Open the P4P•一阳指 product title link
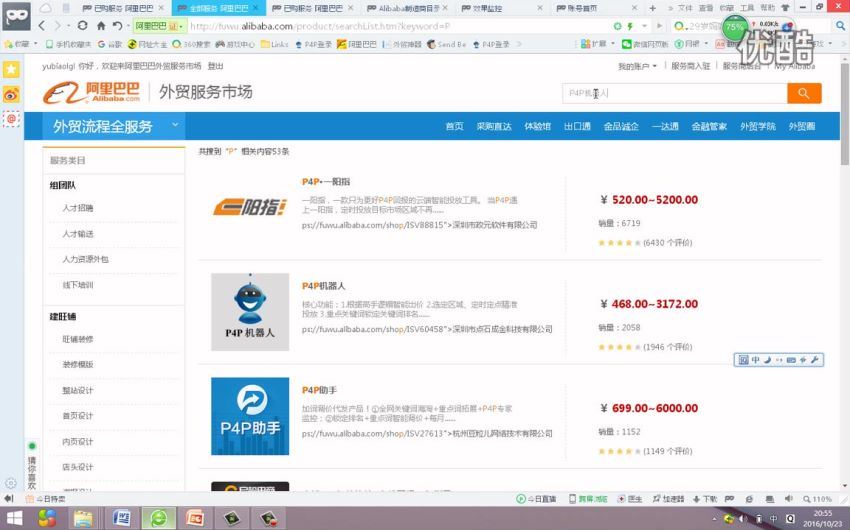This screenshot has height=530, width=850. click(326, 181)
